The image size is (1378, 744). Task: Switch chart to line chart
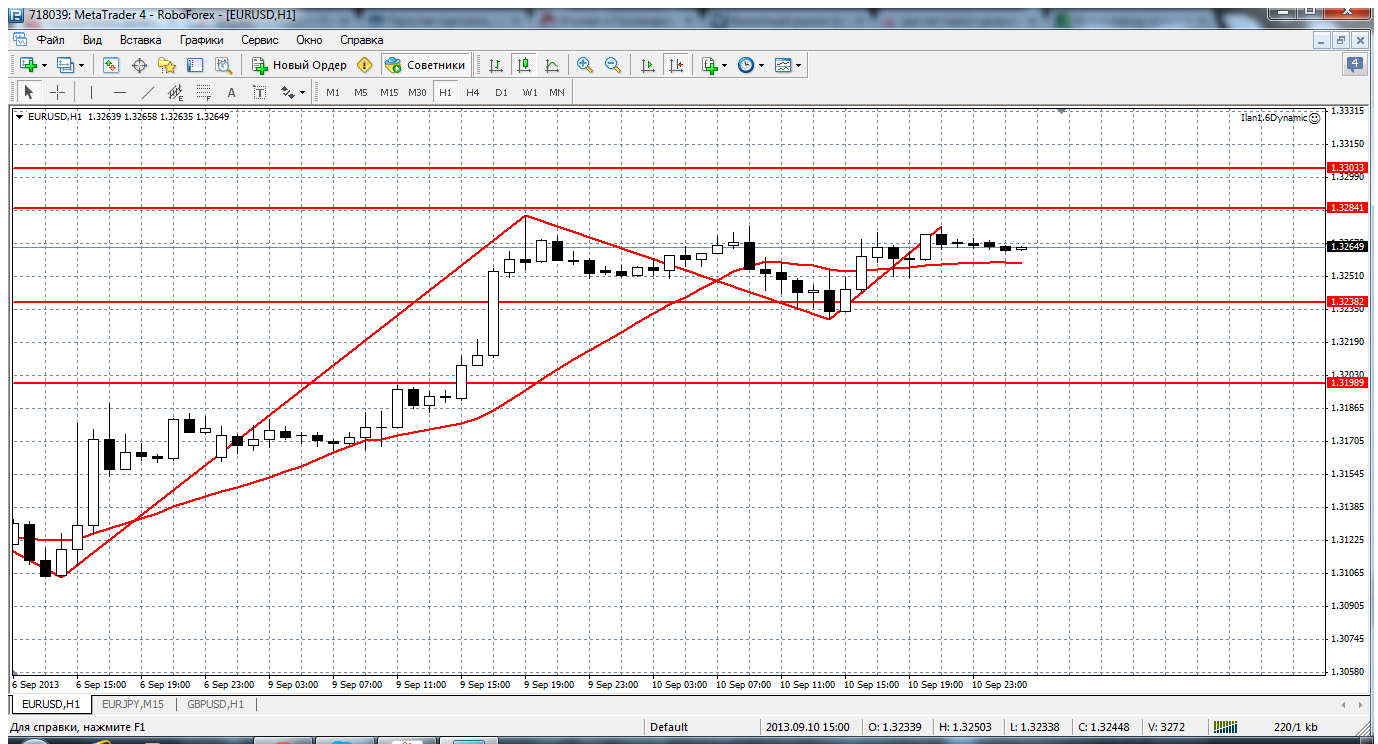point(551,65)
